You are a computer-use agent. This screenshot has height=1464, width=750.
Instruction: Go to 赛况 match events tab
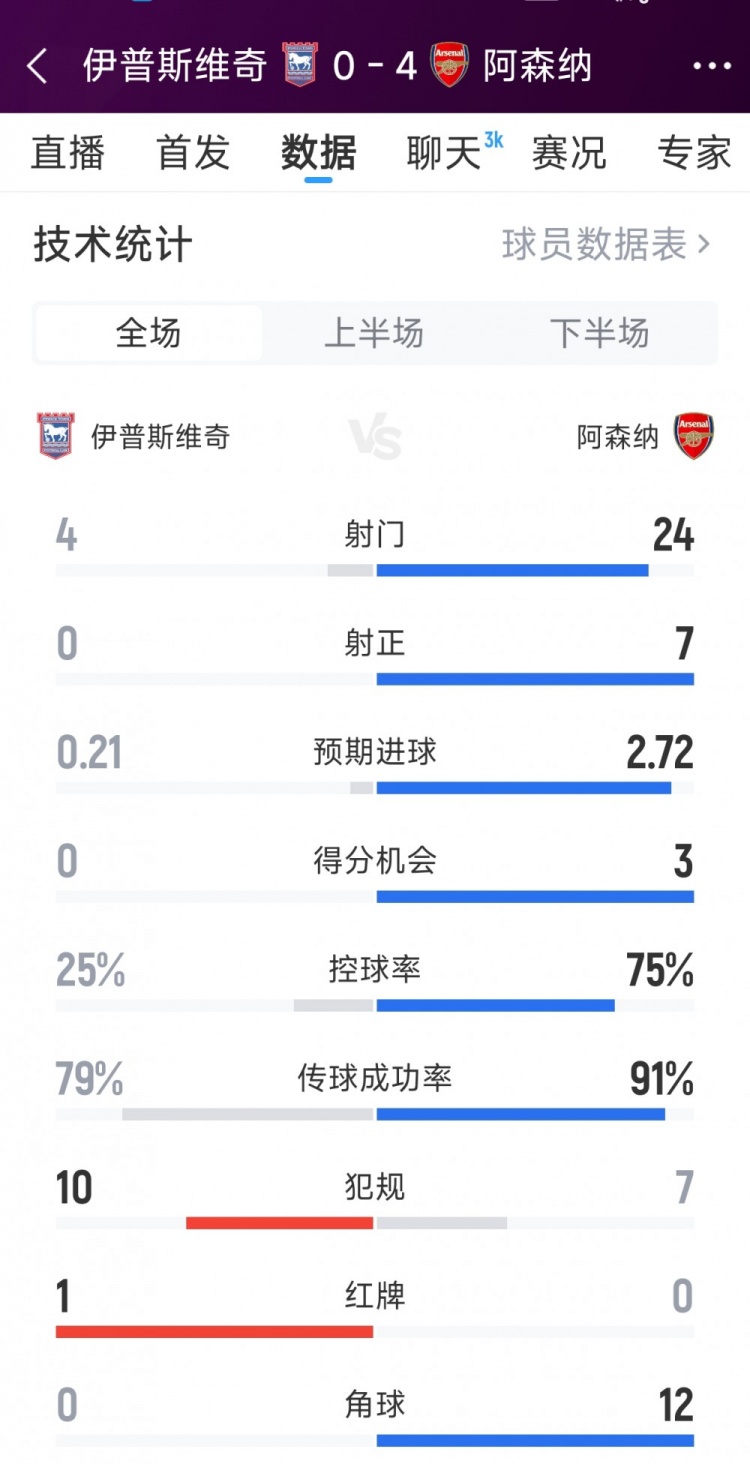[569, 153]
